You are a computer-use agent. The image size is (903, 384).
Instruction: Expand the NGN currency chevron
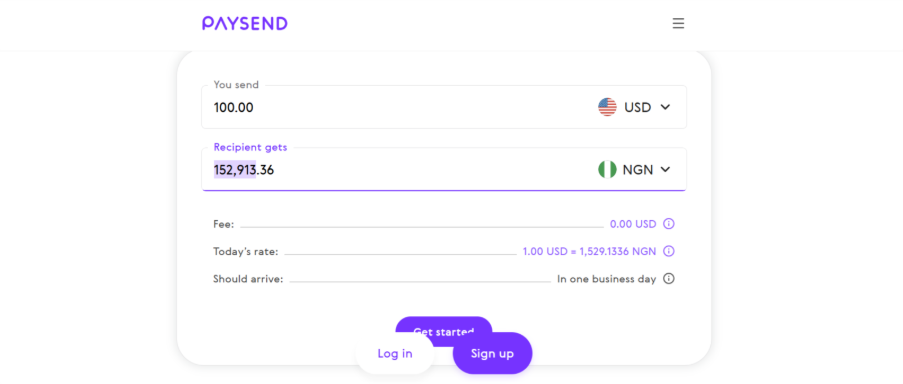coord(665,170)
